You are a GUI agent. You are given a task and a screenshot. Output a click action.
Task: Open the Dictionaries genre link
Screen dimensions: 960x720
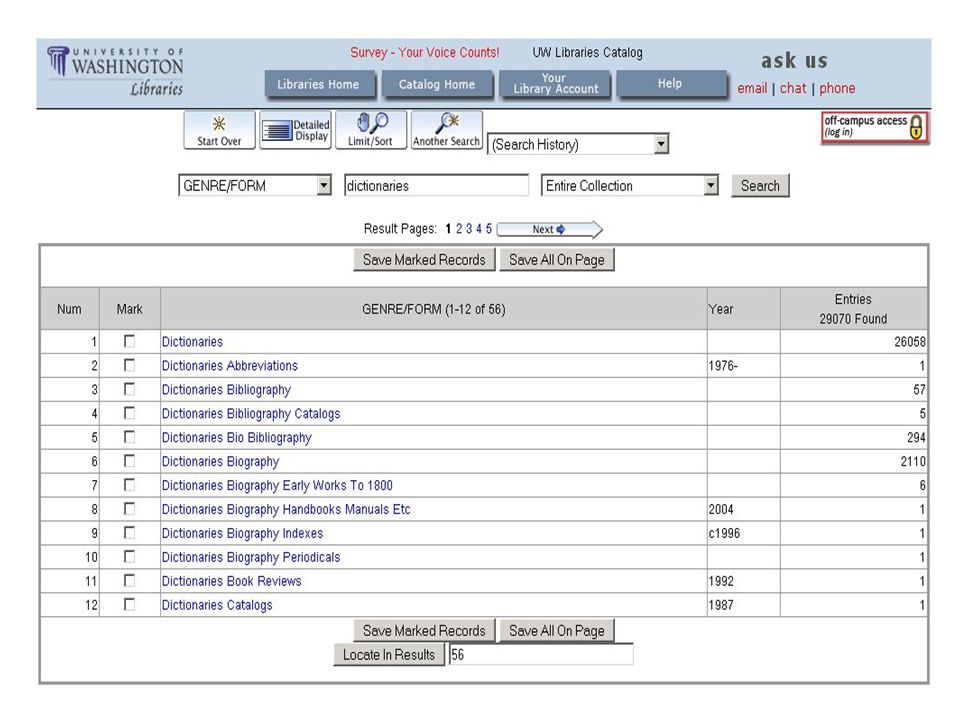point(192,342)
